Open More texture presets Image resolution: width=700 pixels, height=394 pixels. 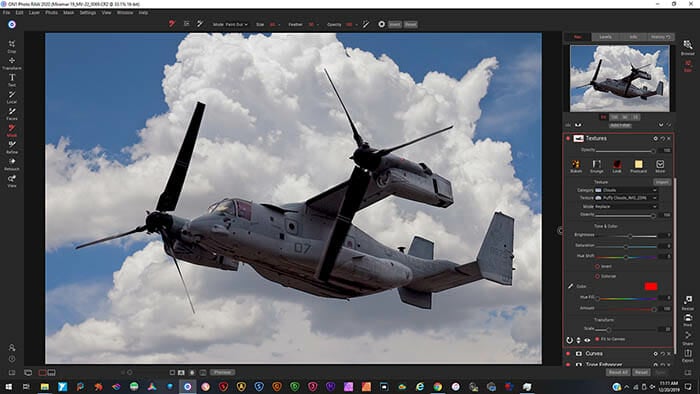pos(660,165)
